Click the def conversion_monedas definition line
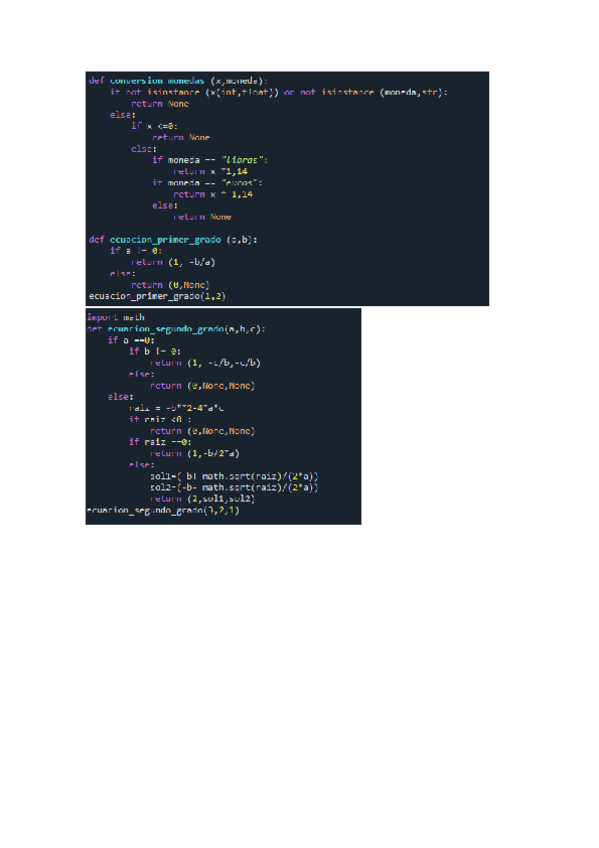Screen dimensions: 599x848 [178, 81]
